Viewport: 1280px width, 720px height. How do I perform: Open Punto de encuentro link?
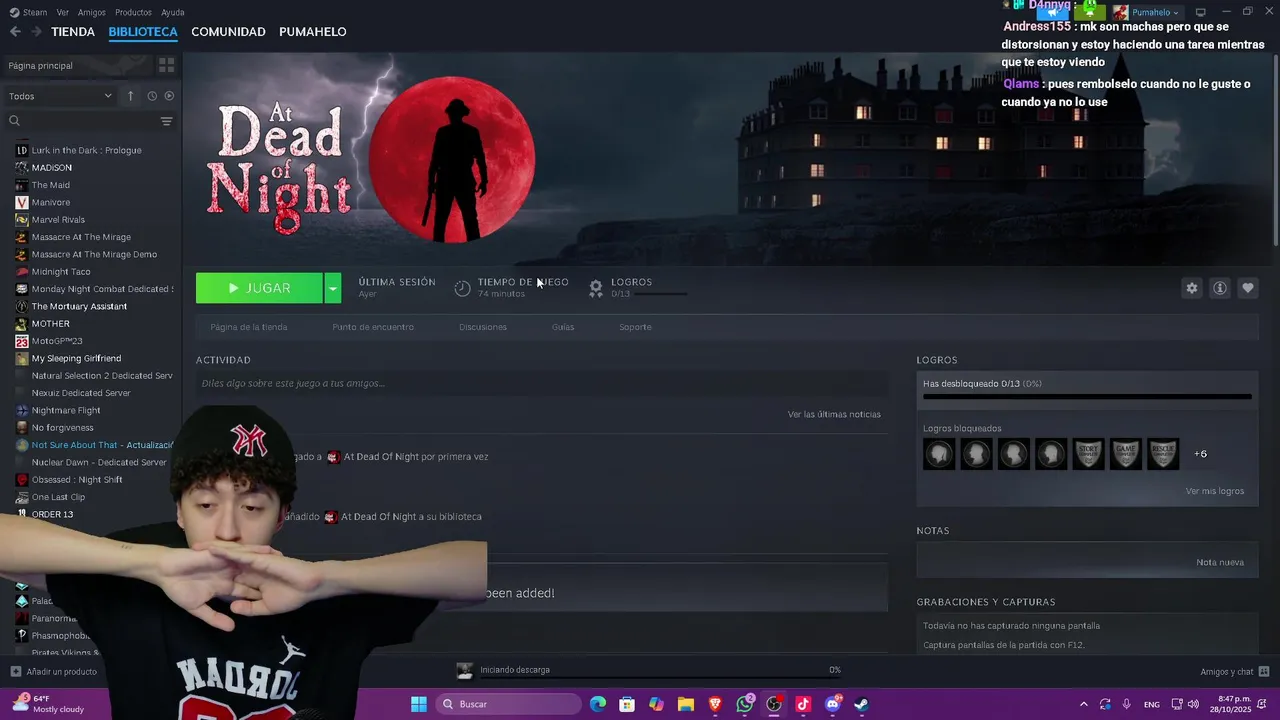(x=373, y=327)
